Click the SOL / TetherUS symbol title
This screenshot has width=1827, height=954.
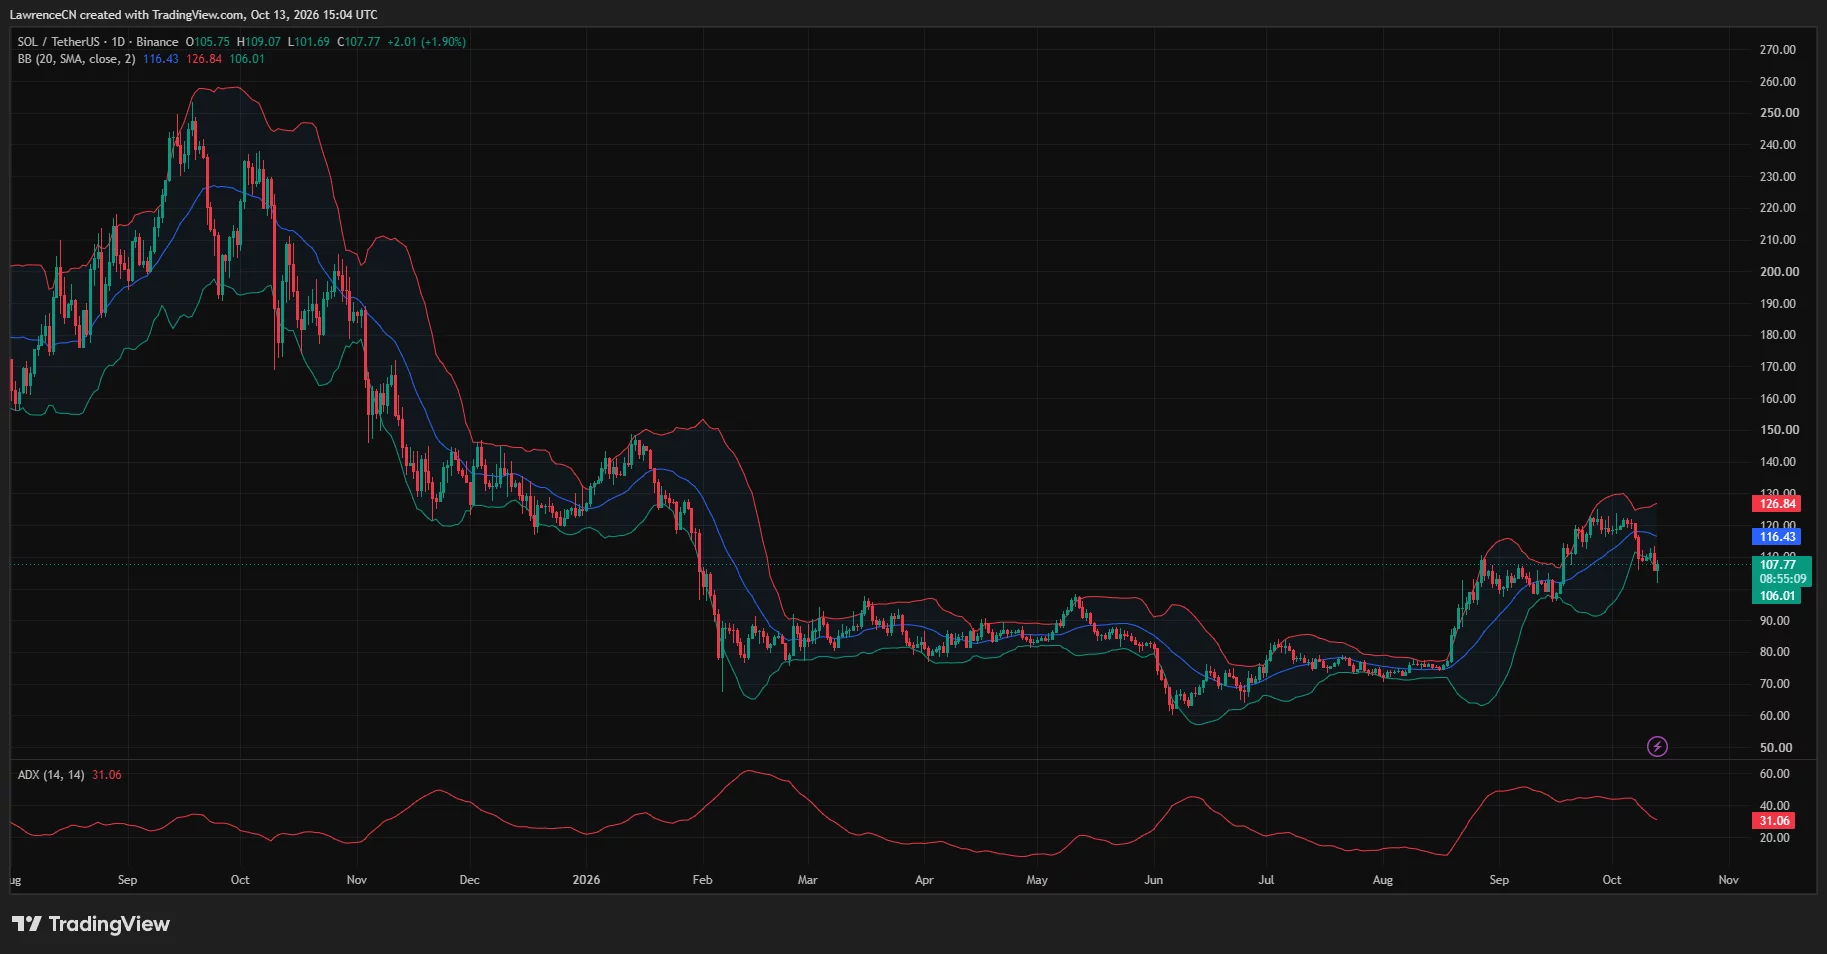pyautogui.click(x=59, y=42)
